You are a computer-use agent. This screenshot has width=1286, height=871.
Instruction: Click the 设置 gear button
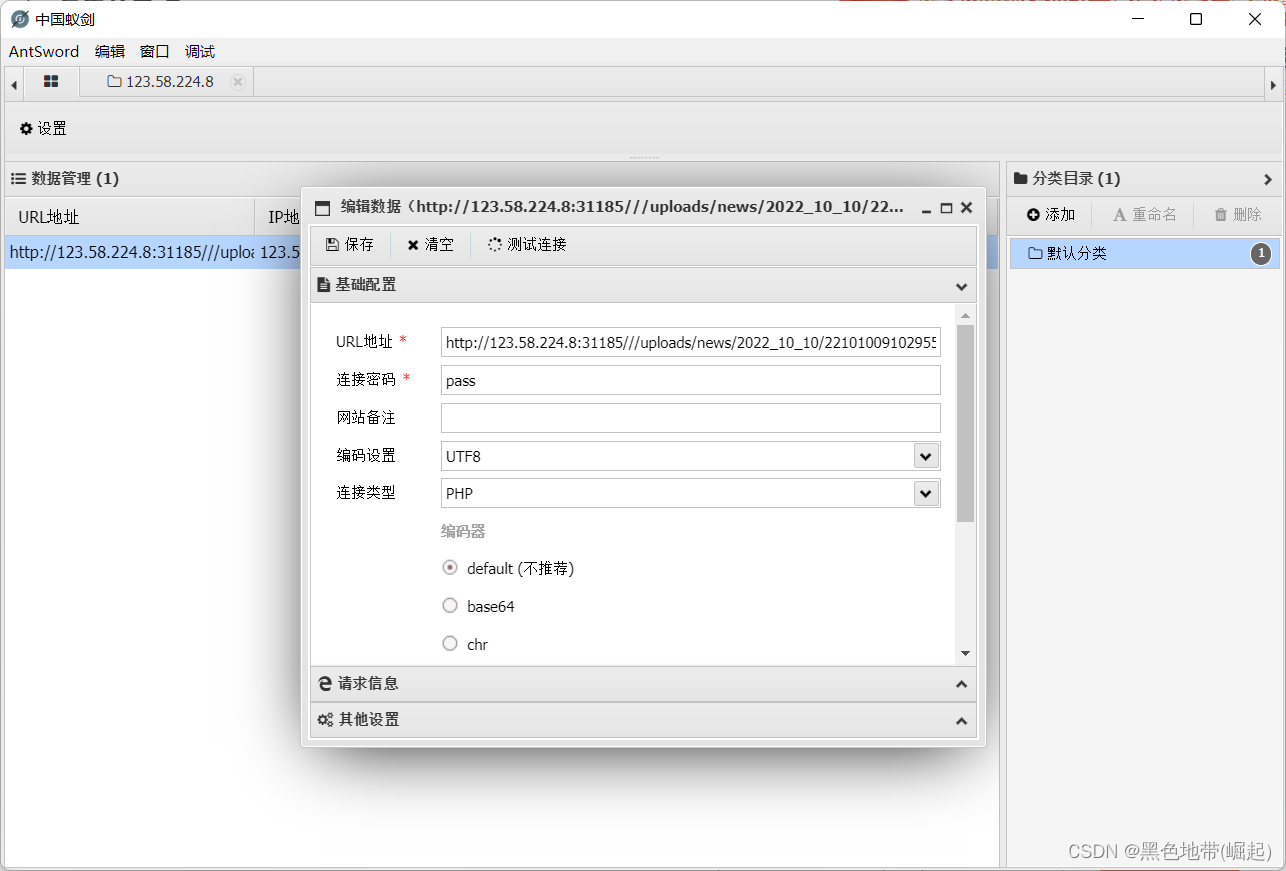pyautogui.click(x=43, y=128)
